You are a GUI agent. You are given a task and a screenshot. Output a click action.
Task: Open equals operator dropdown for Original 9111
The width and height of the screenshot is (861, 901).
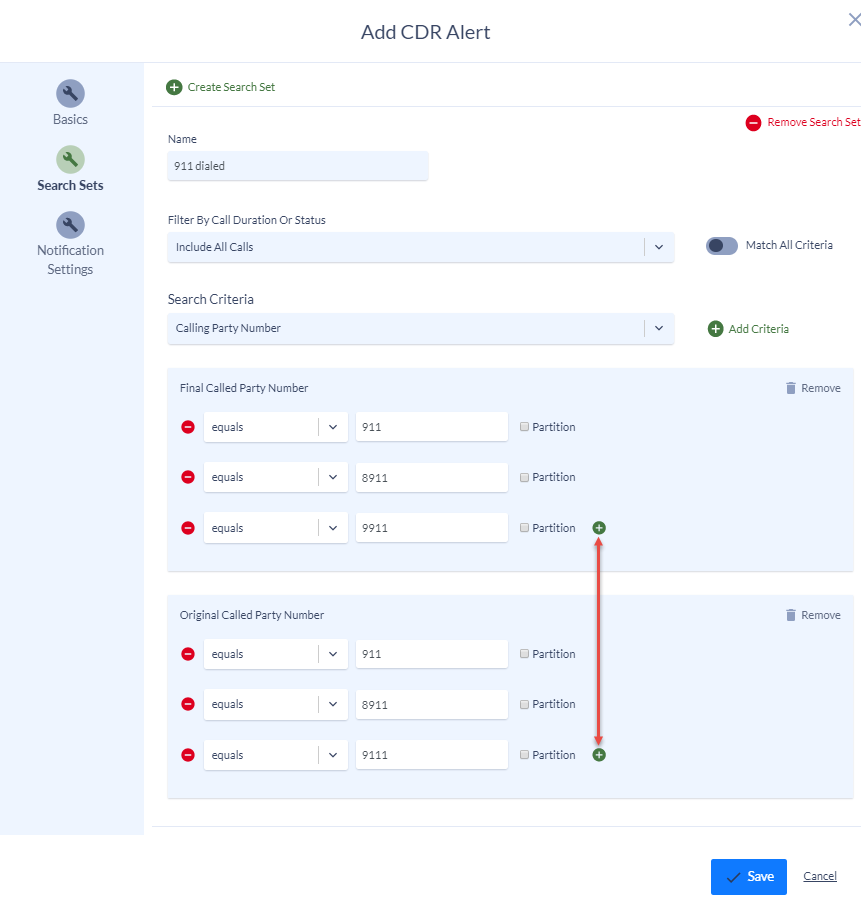pos(276,754)
